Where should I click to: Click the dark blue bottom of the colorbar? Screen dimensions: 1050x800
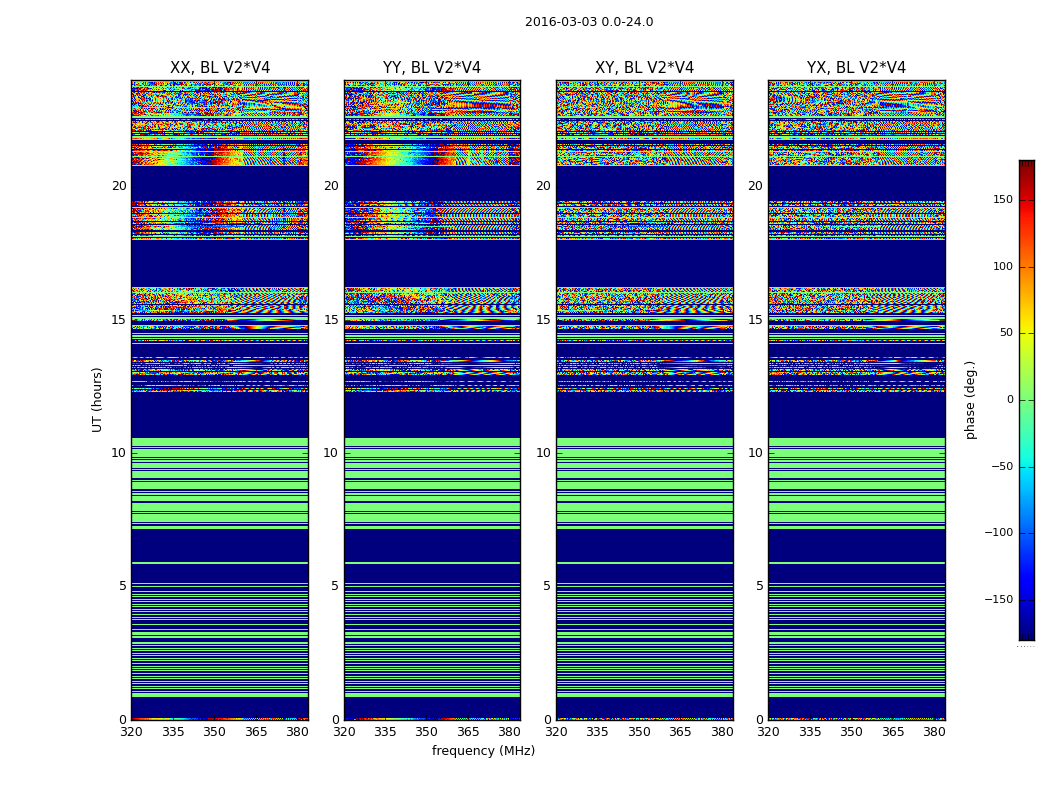[1026, 632]
